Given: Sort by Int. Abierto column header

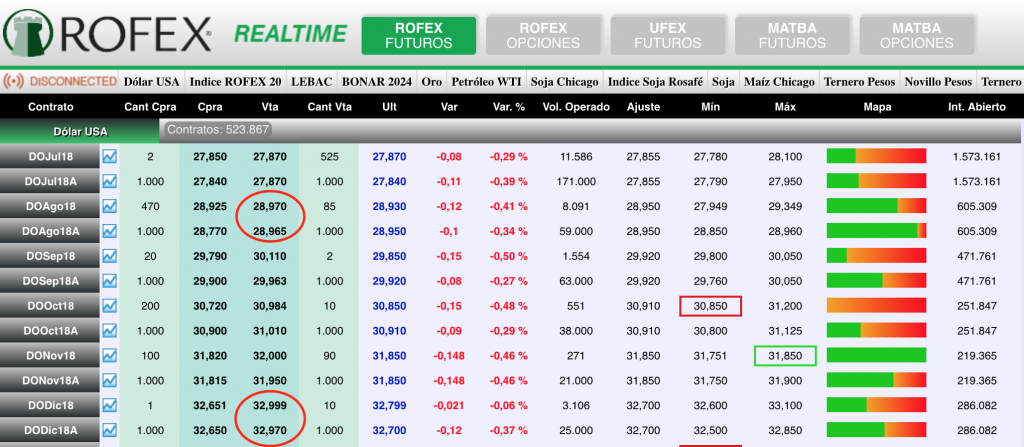Looking at the screenshot, I should pos(977,107).
